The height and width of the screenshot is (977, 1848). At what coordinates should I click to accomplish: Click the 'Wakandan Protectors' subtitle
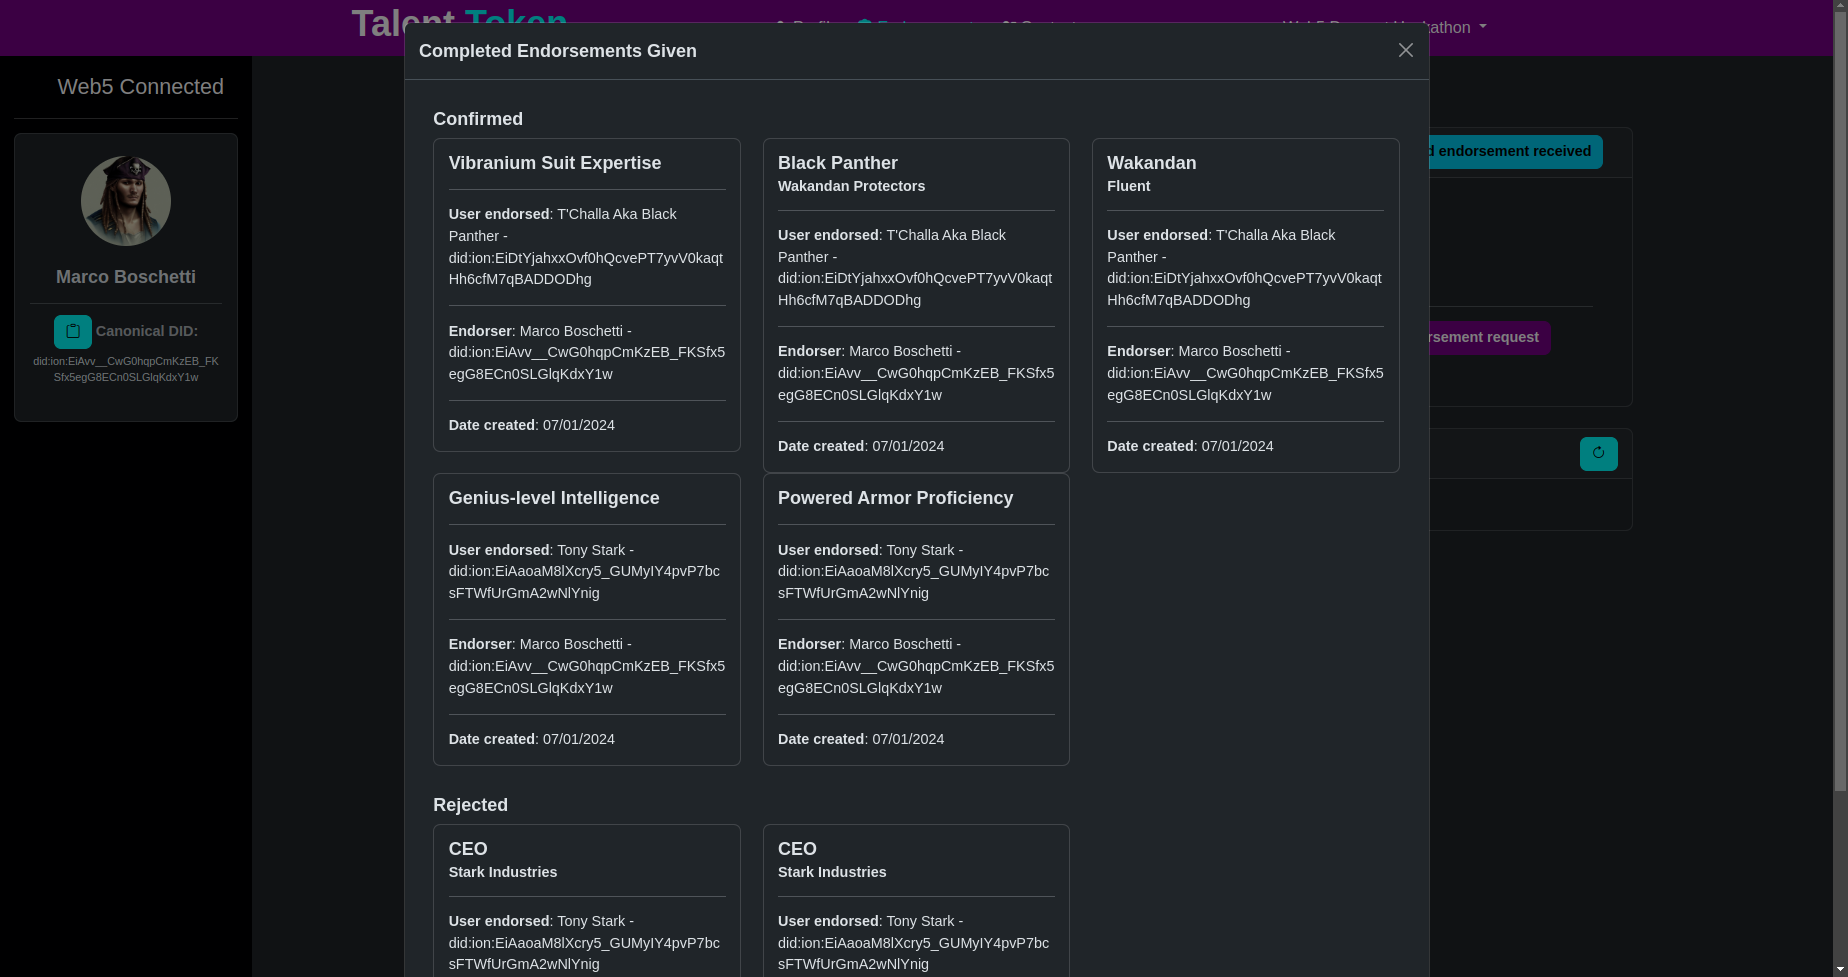point(851,186)
